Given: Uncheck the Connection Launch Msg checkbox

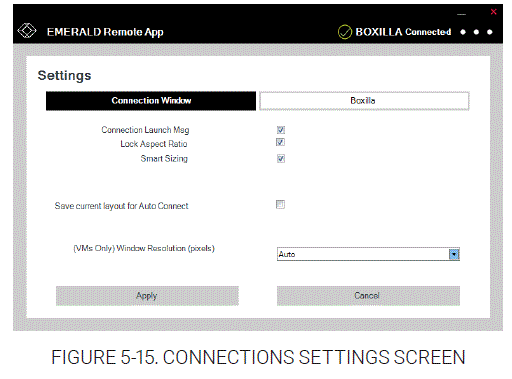Looking at the screenshot, I should point(281,130).
